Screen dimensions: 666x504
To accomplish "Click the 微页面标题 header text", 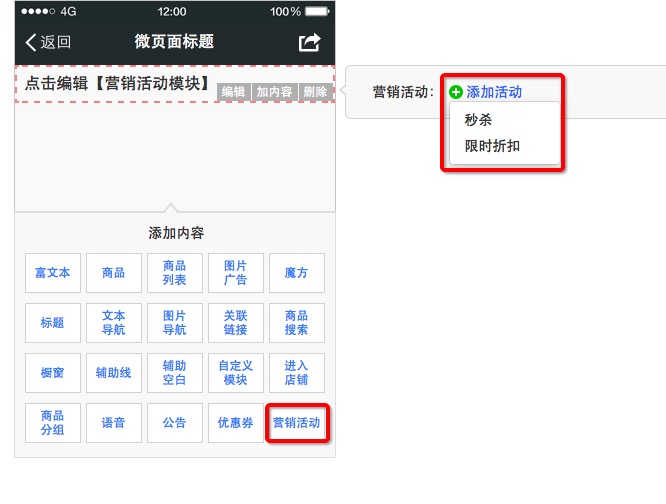I will 174,42.
